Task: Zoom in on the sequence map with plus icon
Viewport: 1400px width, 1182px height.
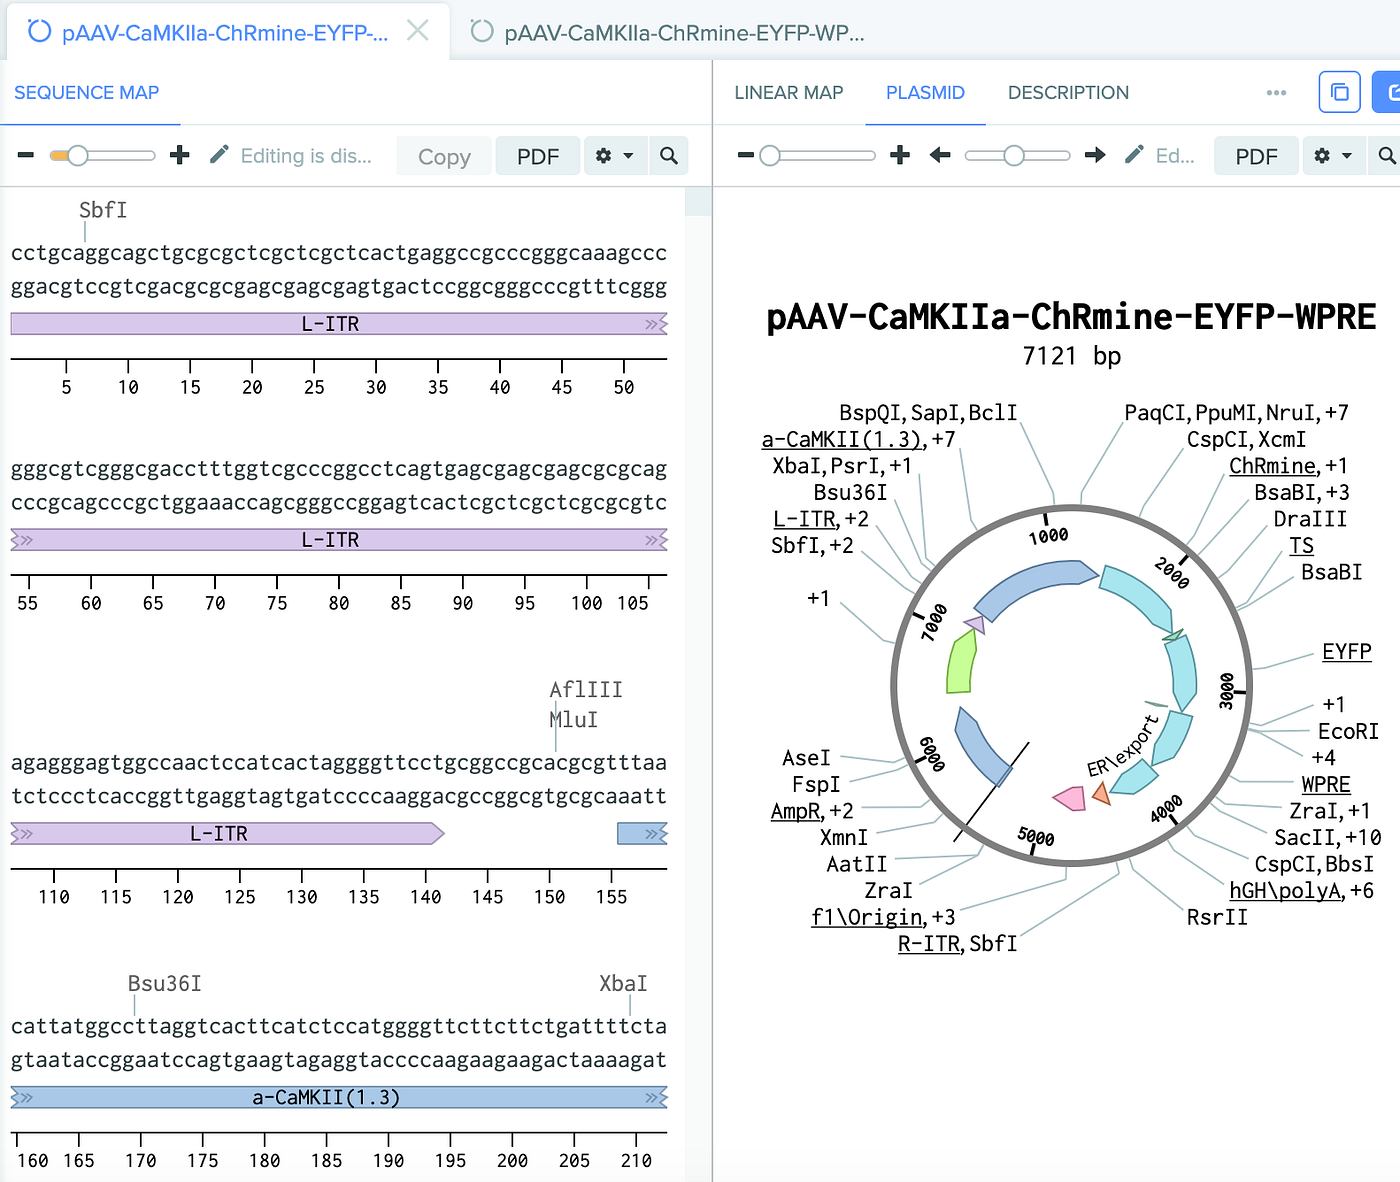Action: tap(179, 155)
